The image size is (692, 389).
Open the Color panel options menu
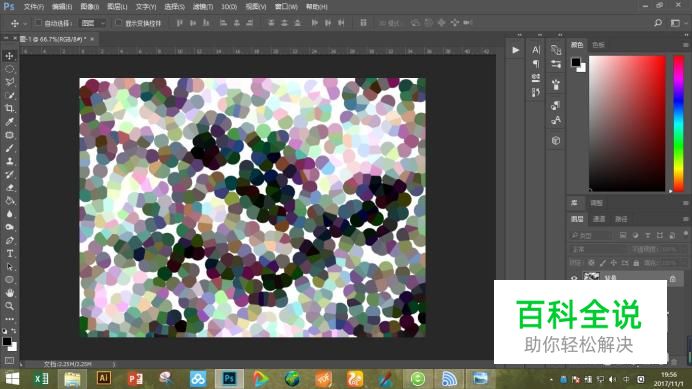(x=685, y=45)
